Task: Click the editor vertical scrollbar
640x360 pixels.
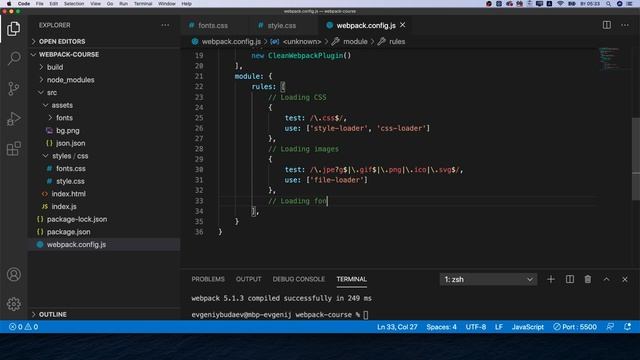Action: [x=636, y=158]
